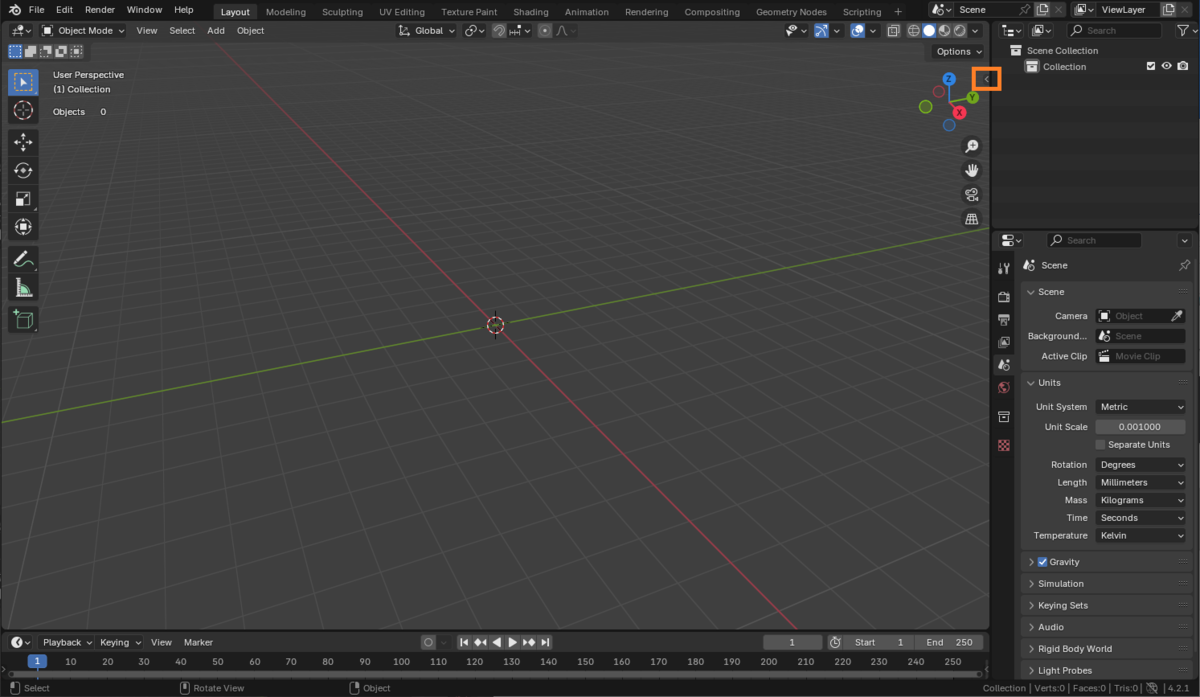Click the hand pan view icon
1200x697 pixels.
pyautogui.click(x=971, y=171)
